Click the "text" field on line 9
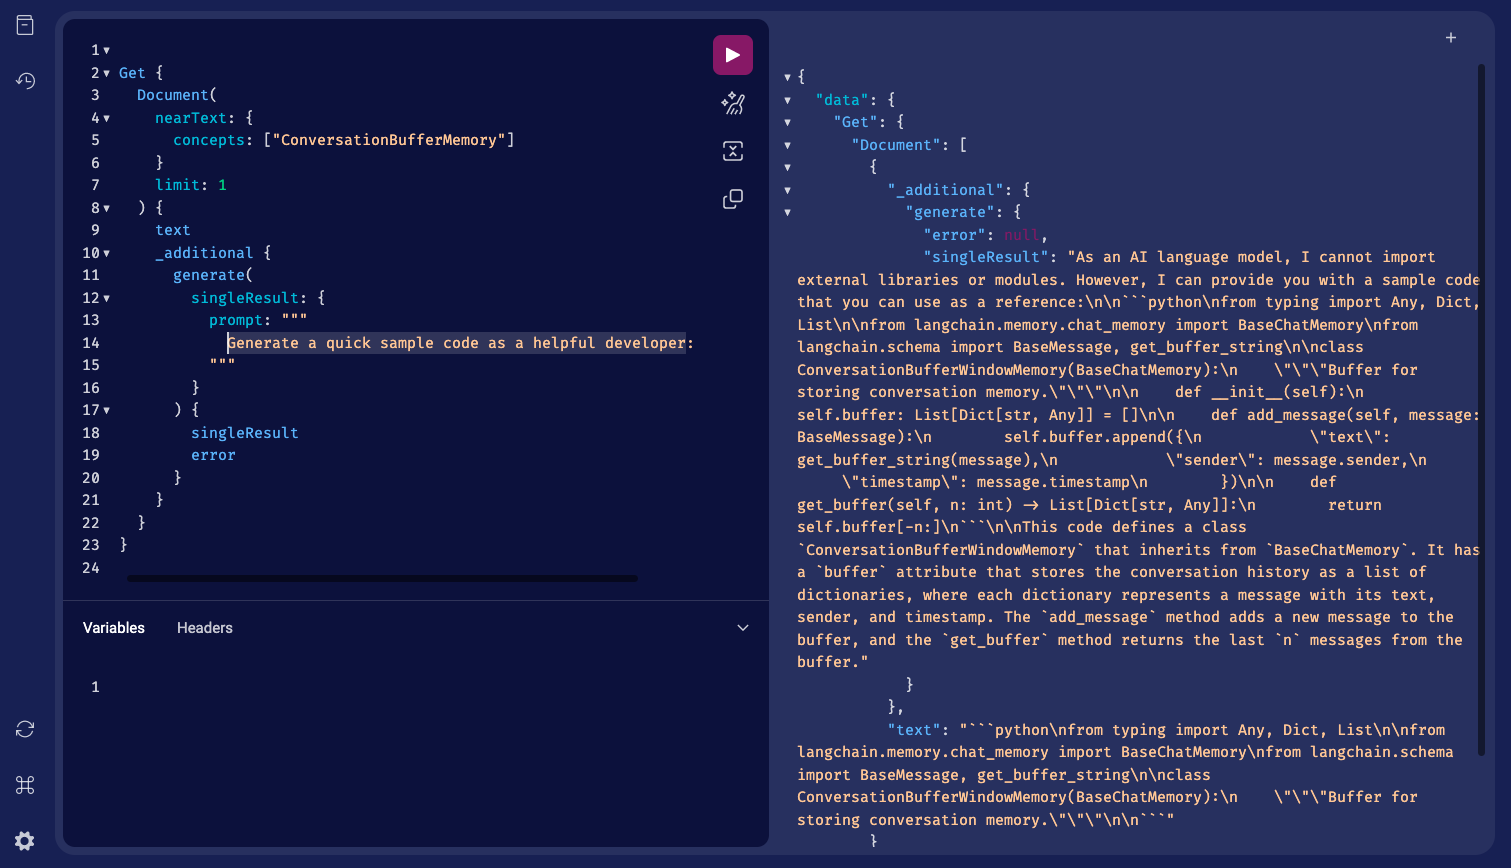 173,230
